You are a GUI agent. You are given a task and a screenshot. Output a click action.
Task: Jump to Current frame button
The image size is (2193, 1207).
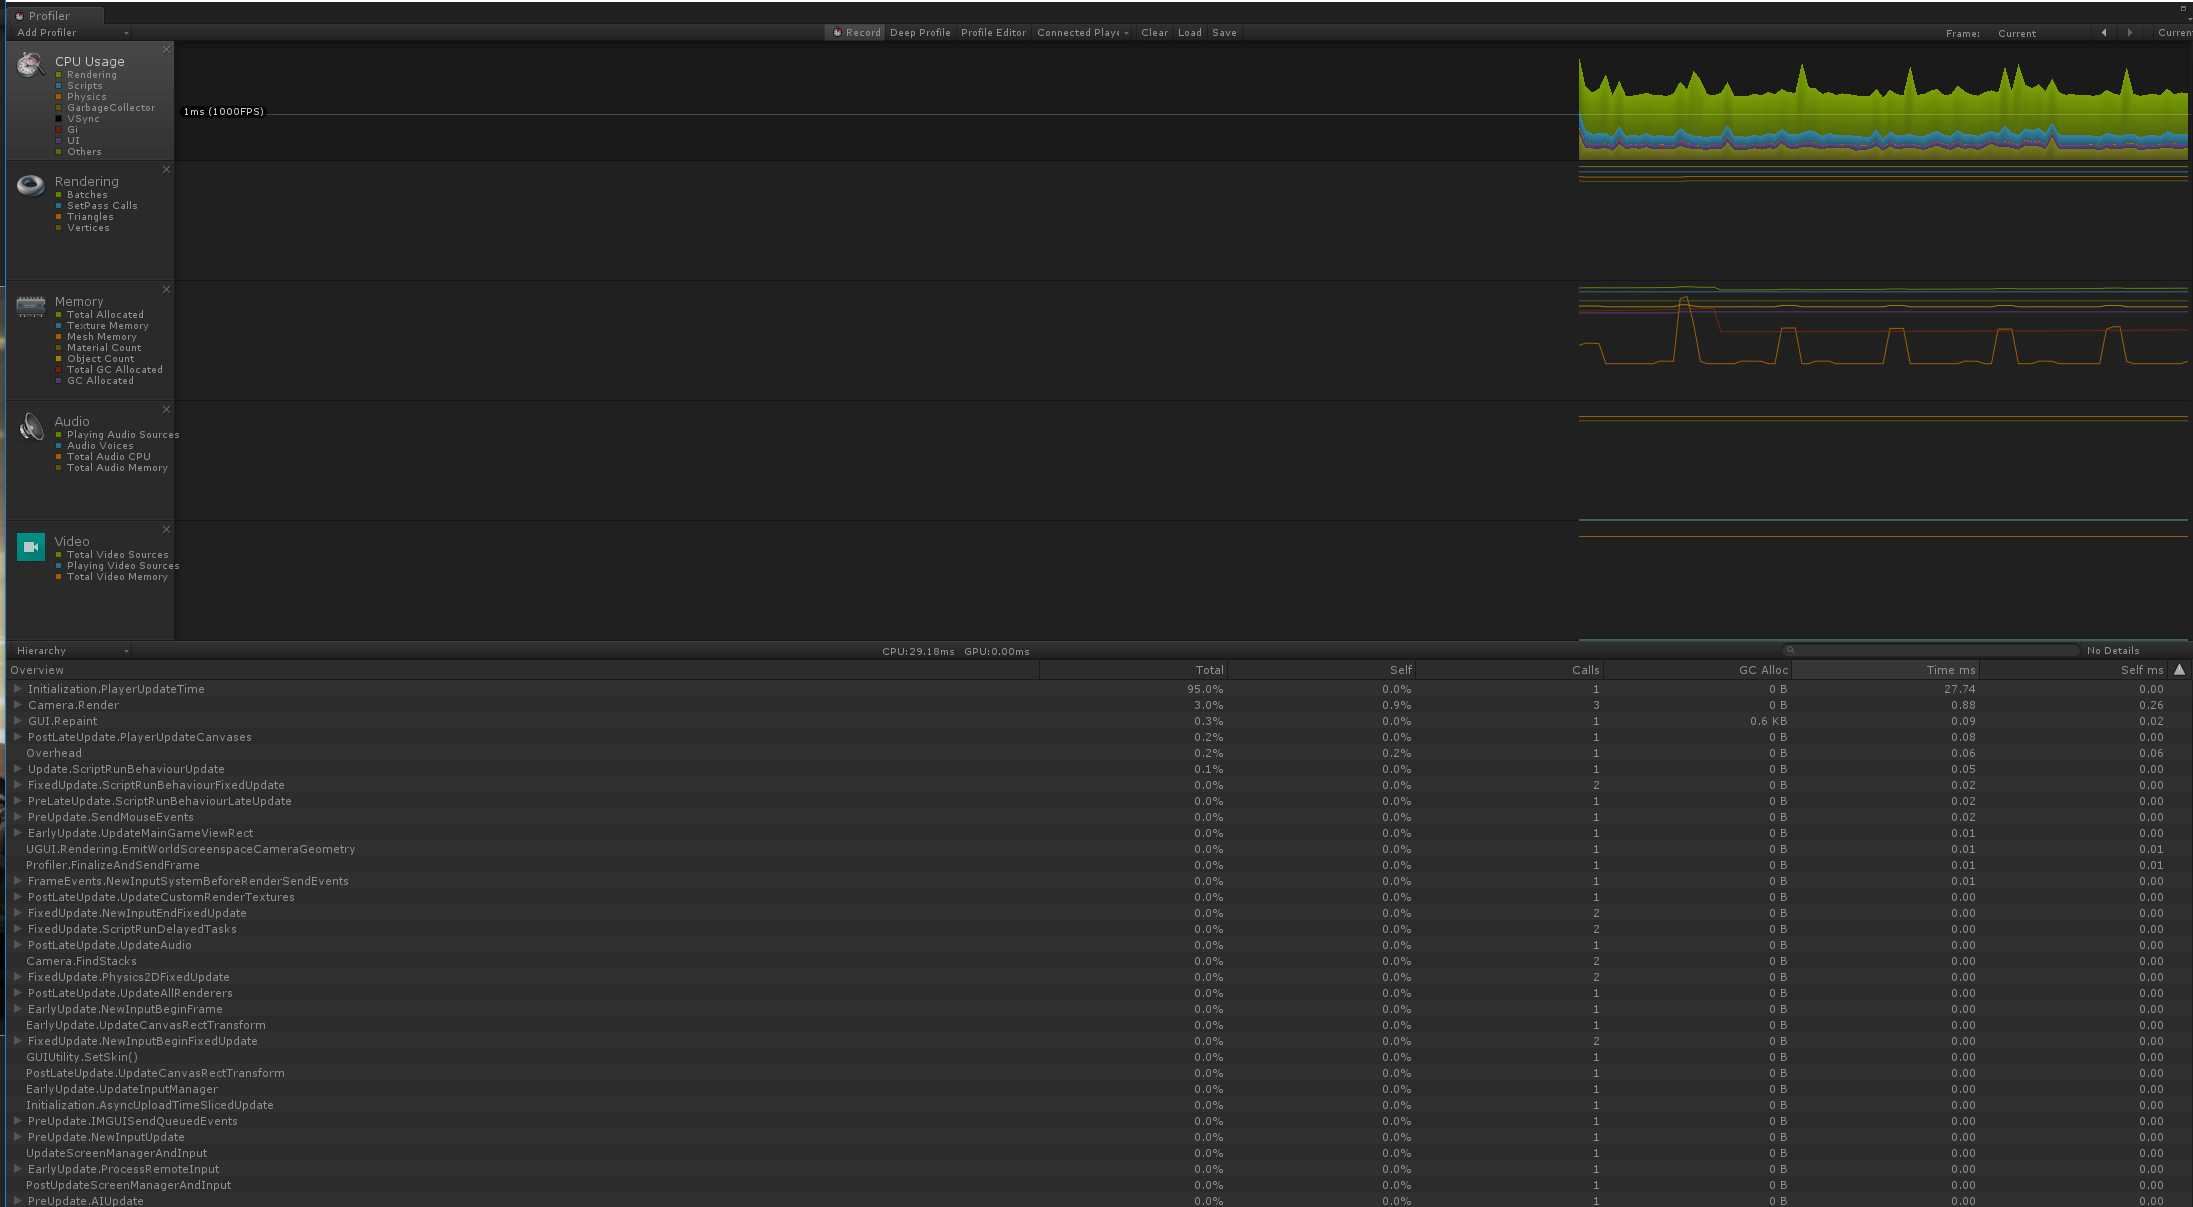[x=2174, y=33]
